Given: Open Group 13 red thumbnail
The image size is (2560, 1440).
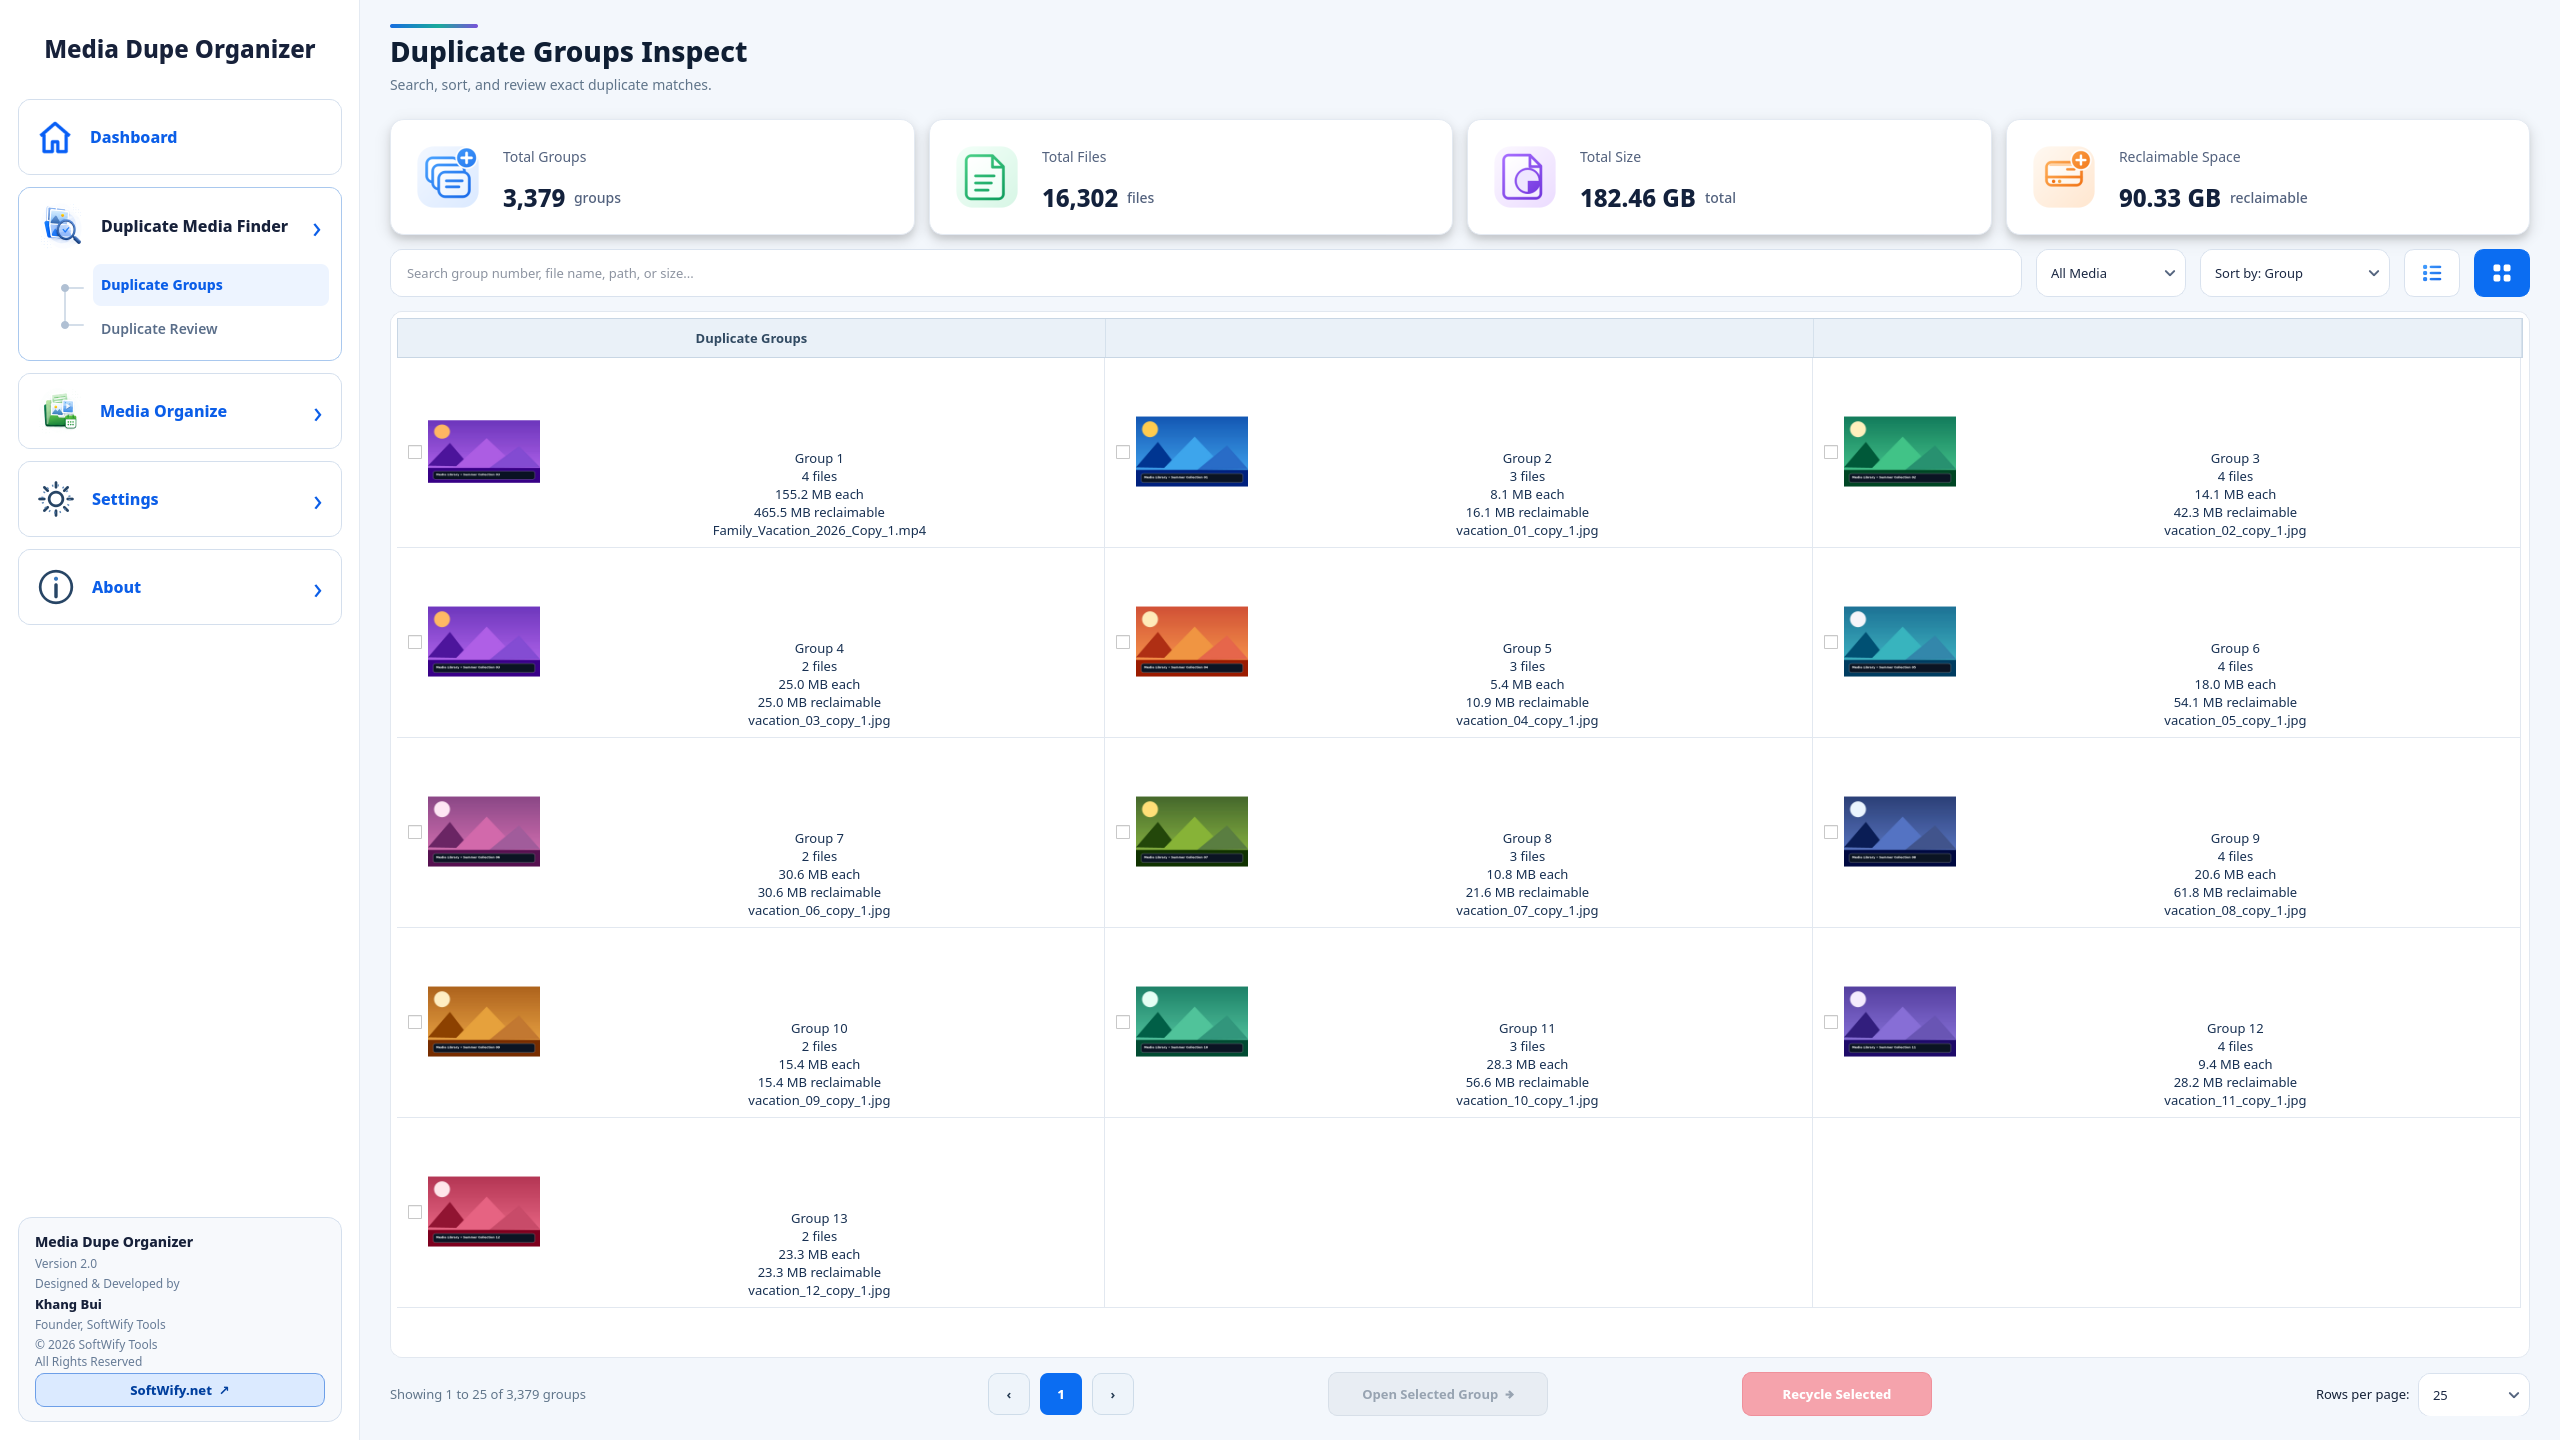Looking at the screenshot, I should [x=484, y=1212].
